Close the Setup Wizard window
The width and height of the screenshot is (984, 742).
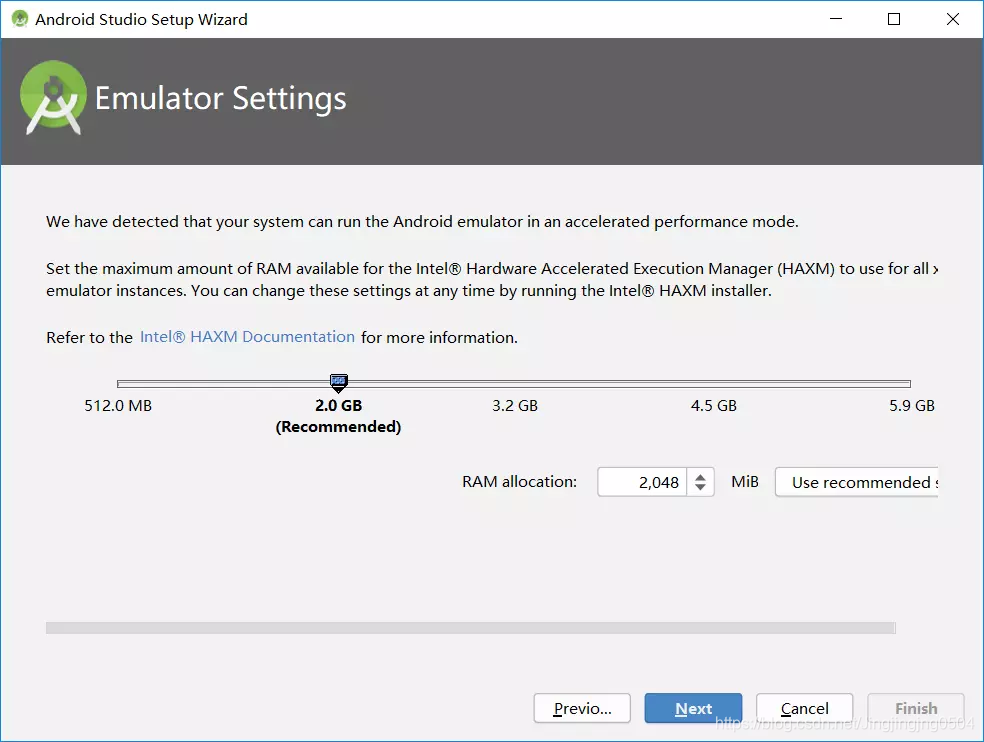pos(953,19)
